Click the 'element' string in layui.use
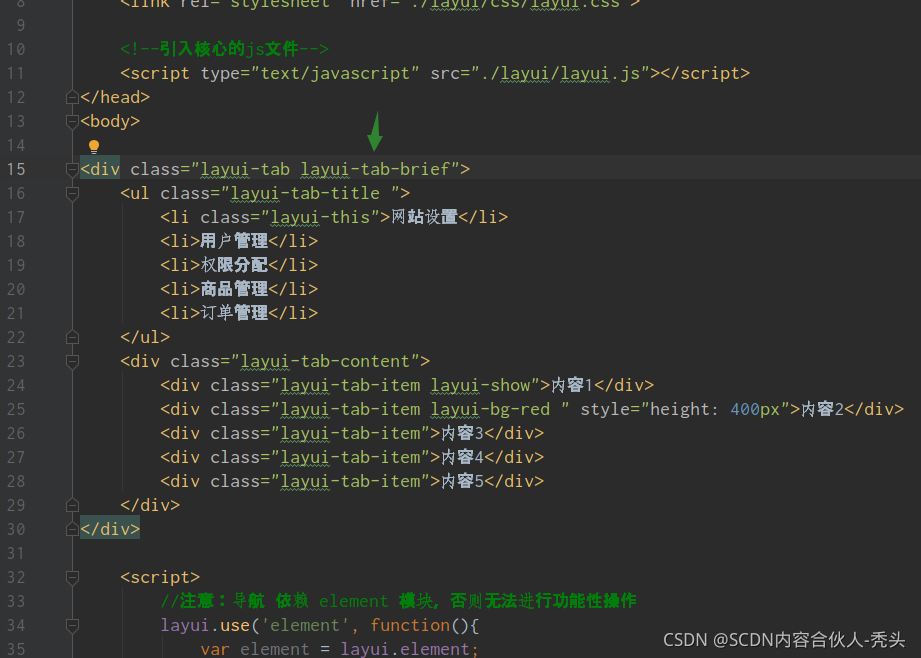Image resolution: width=921 pixels, height=658 pixels. point(305,626)
